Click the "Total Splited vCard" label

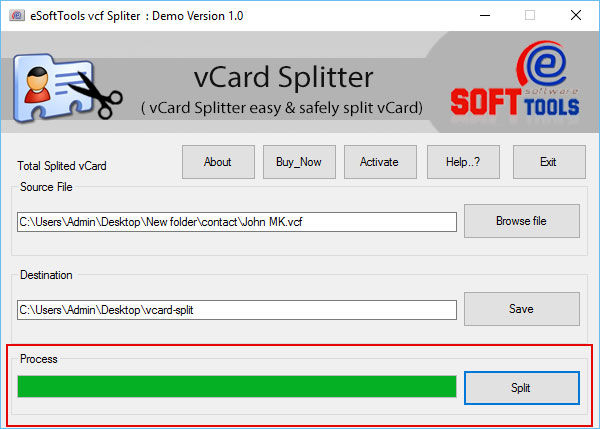click(62, 166)
